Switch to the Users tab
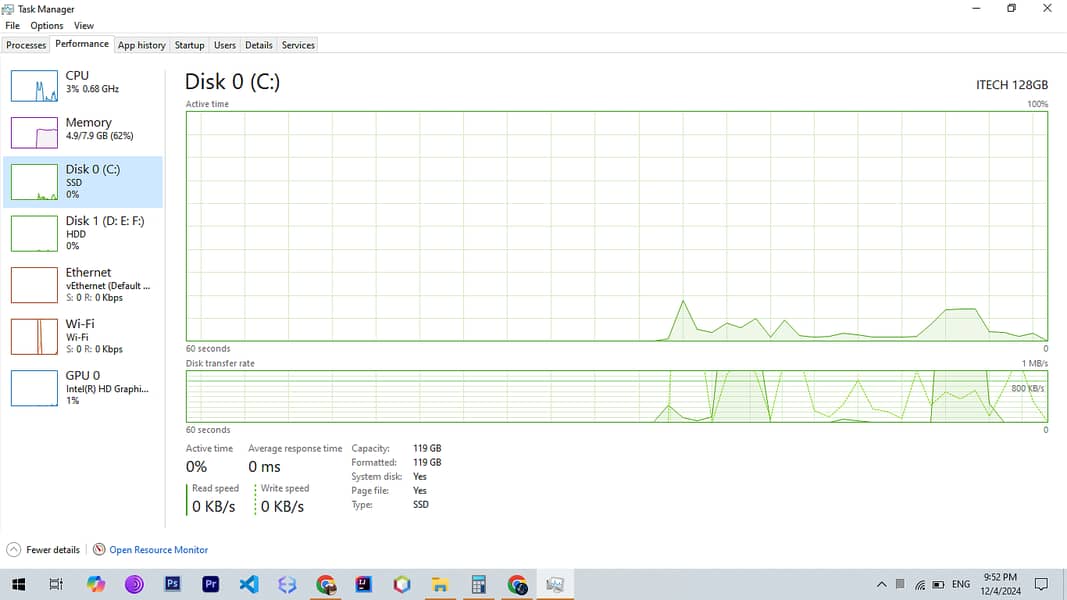This screenshot has height=600, width=1067. point(225,45)
